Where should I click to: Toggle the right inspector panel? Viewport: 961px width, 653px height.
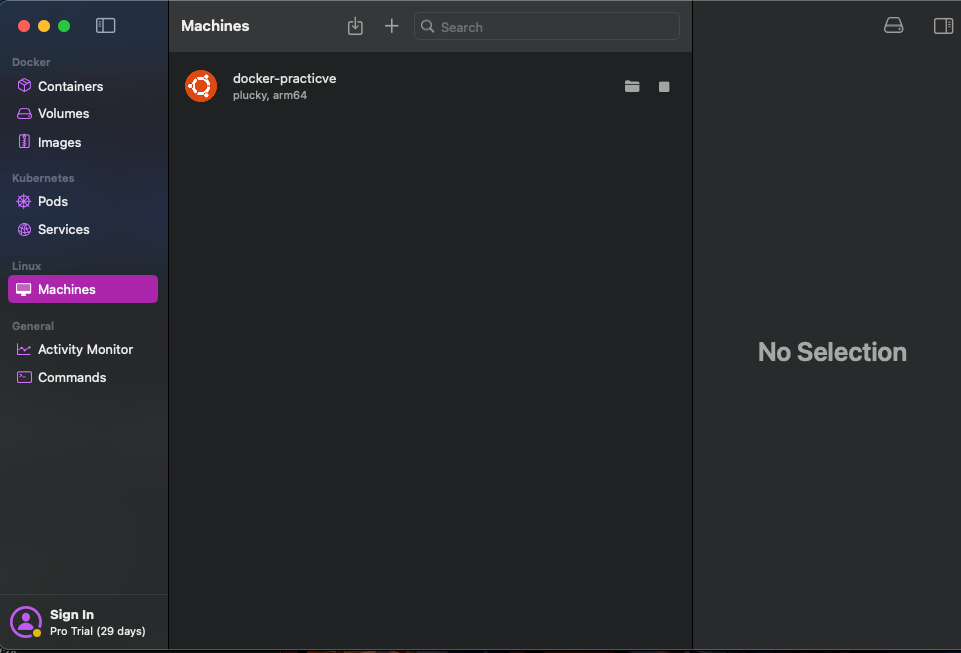(x=943, y=26)
